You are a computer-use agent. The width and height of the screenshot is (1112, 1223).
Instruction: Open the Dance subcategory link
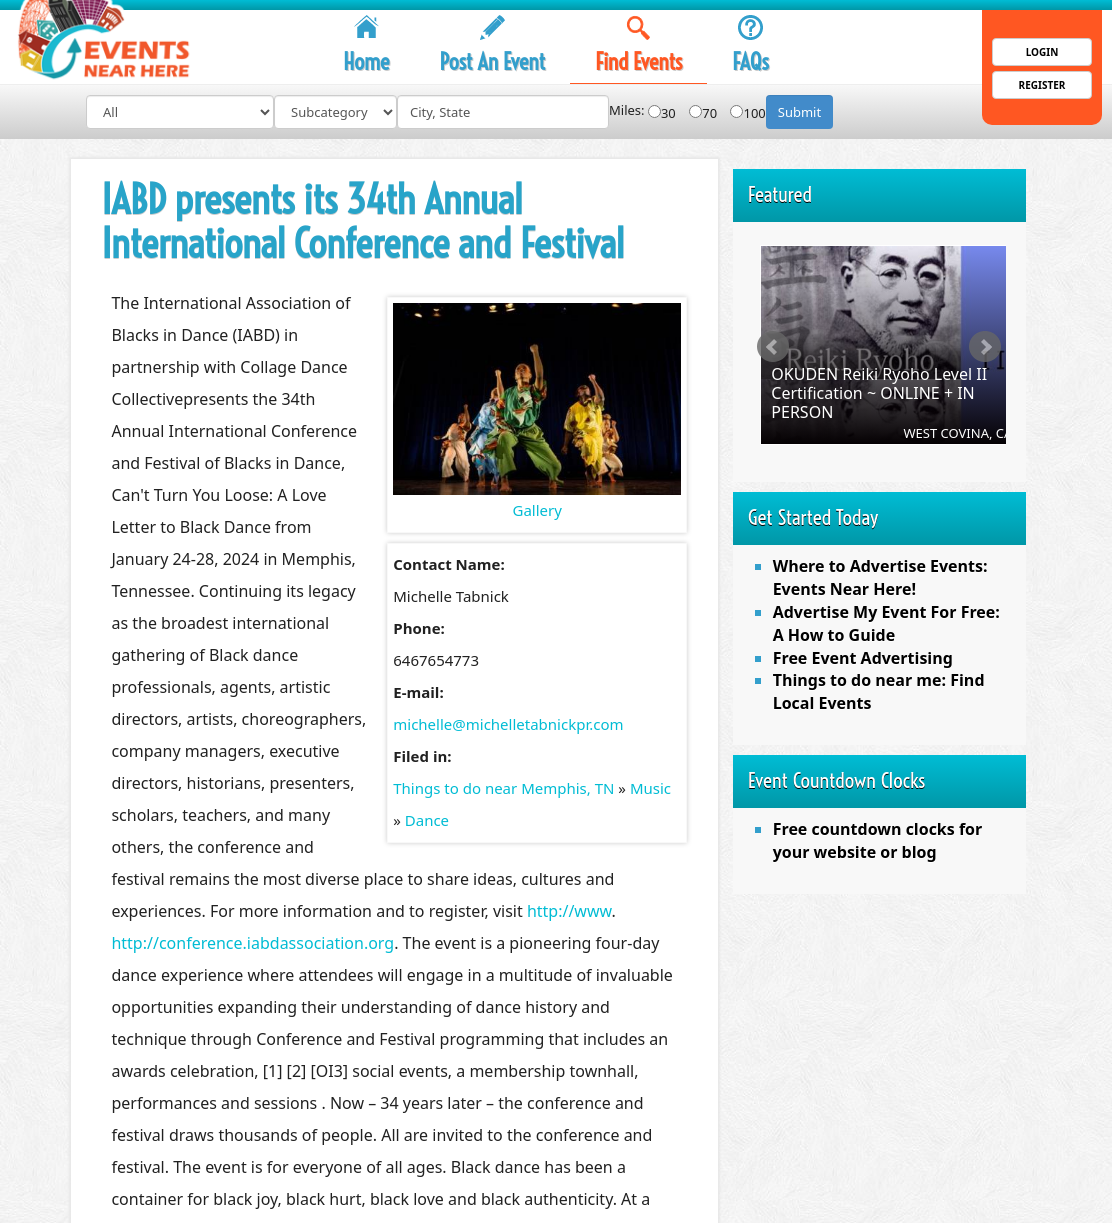click(x=426, y=821)
